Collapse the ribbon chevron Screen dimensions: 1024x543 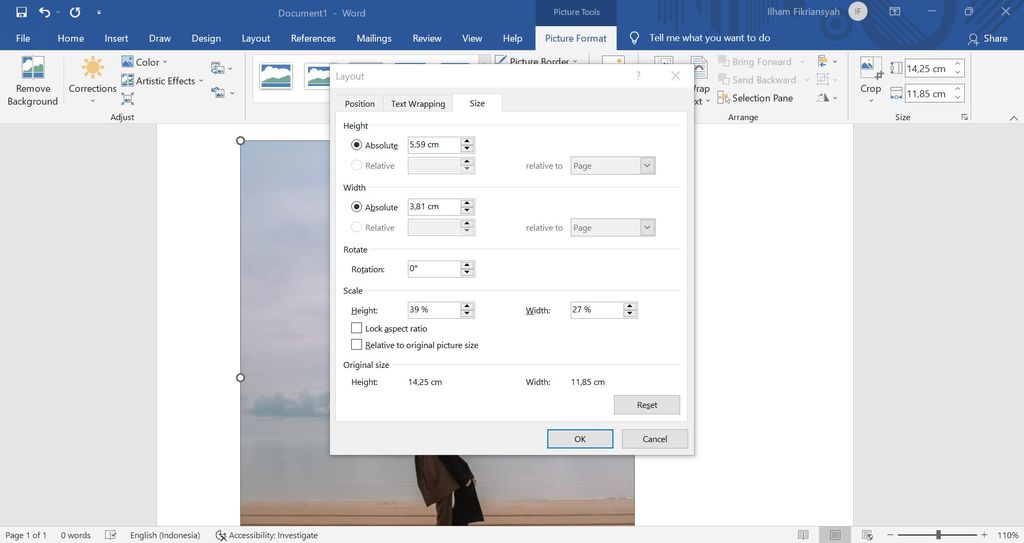click(x=1014, y=118)
